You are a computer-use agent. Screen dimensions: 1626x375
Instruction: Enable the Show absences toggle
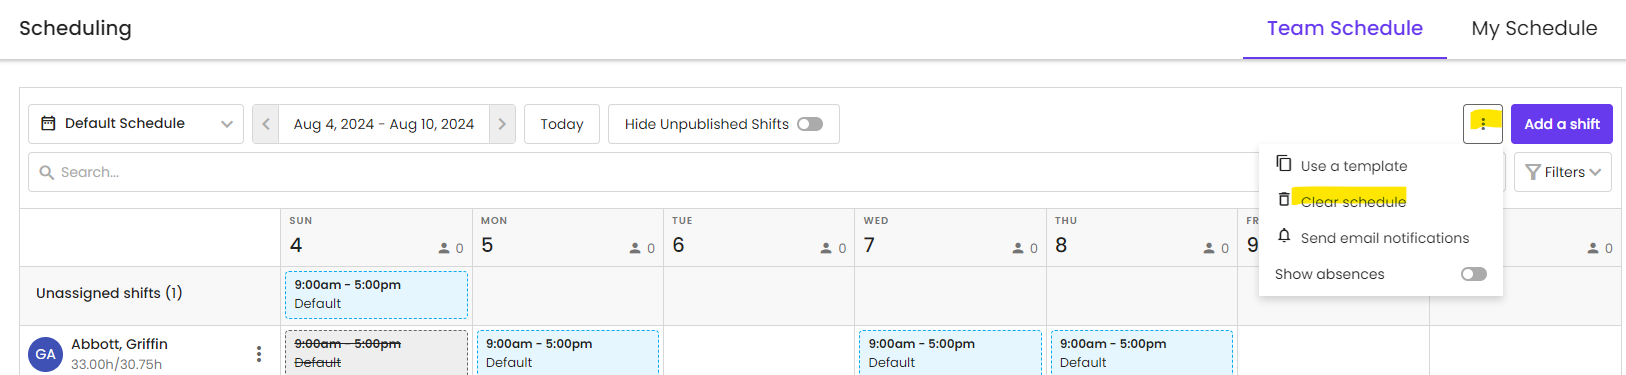coord(1474,274)
